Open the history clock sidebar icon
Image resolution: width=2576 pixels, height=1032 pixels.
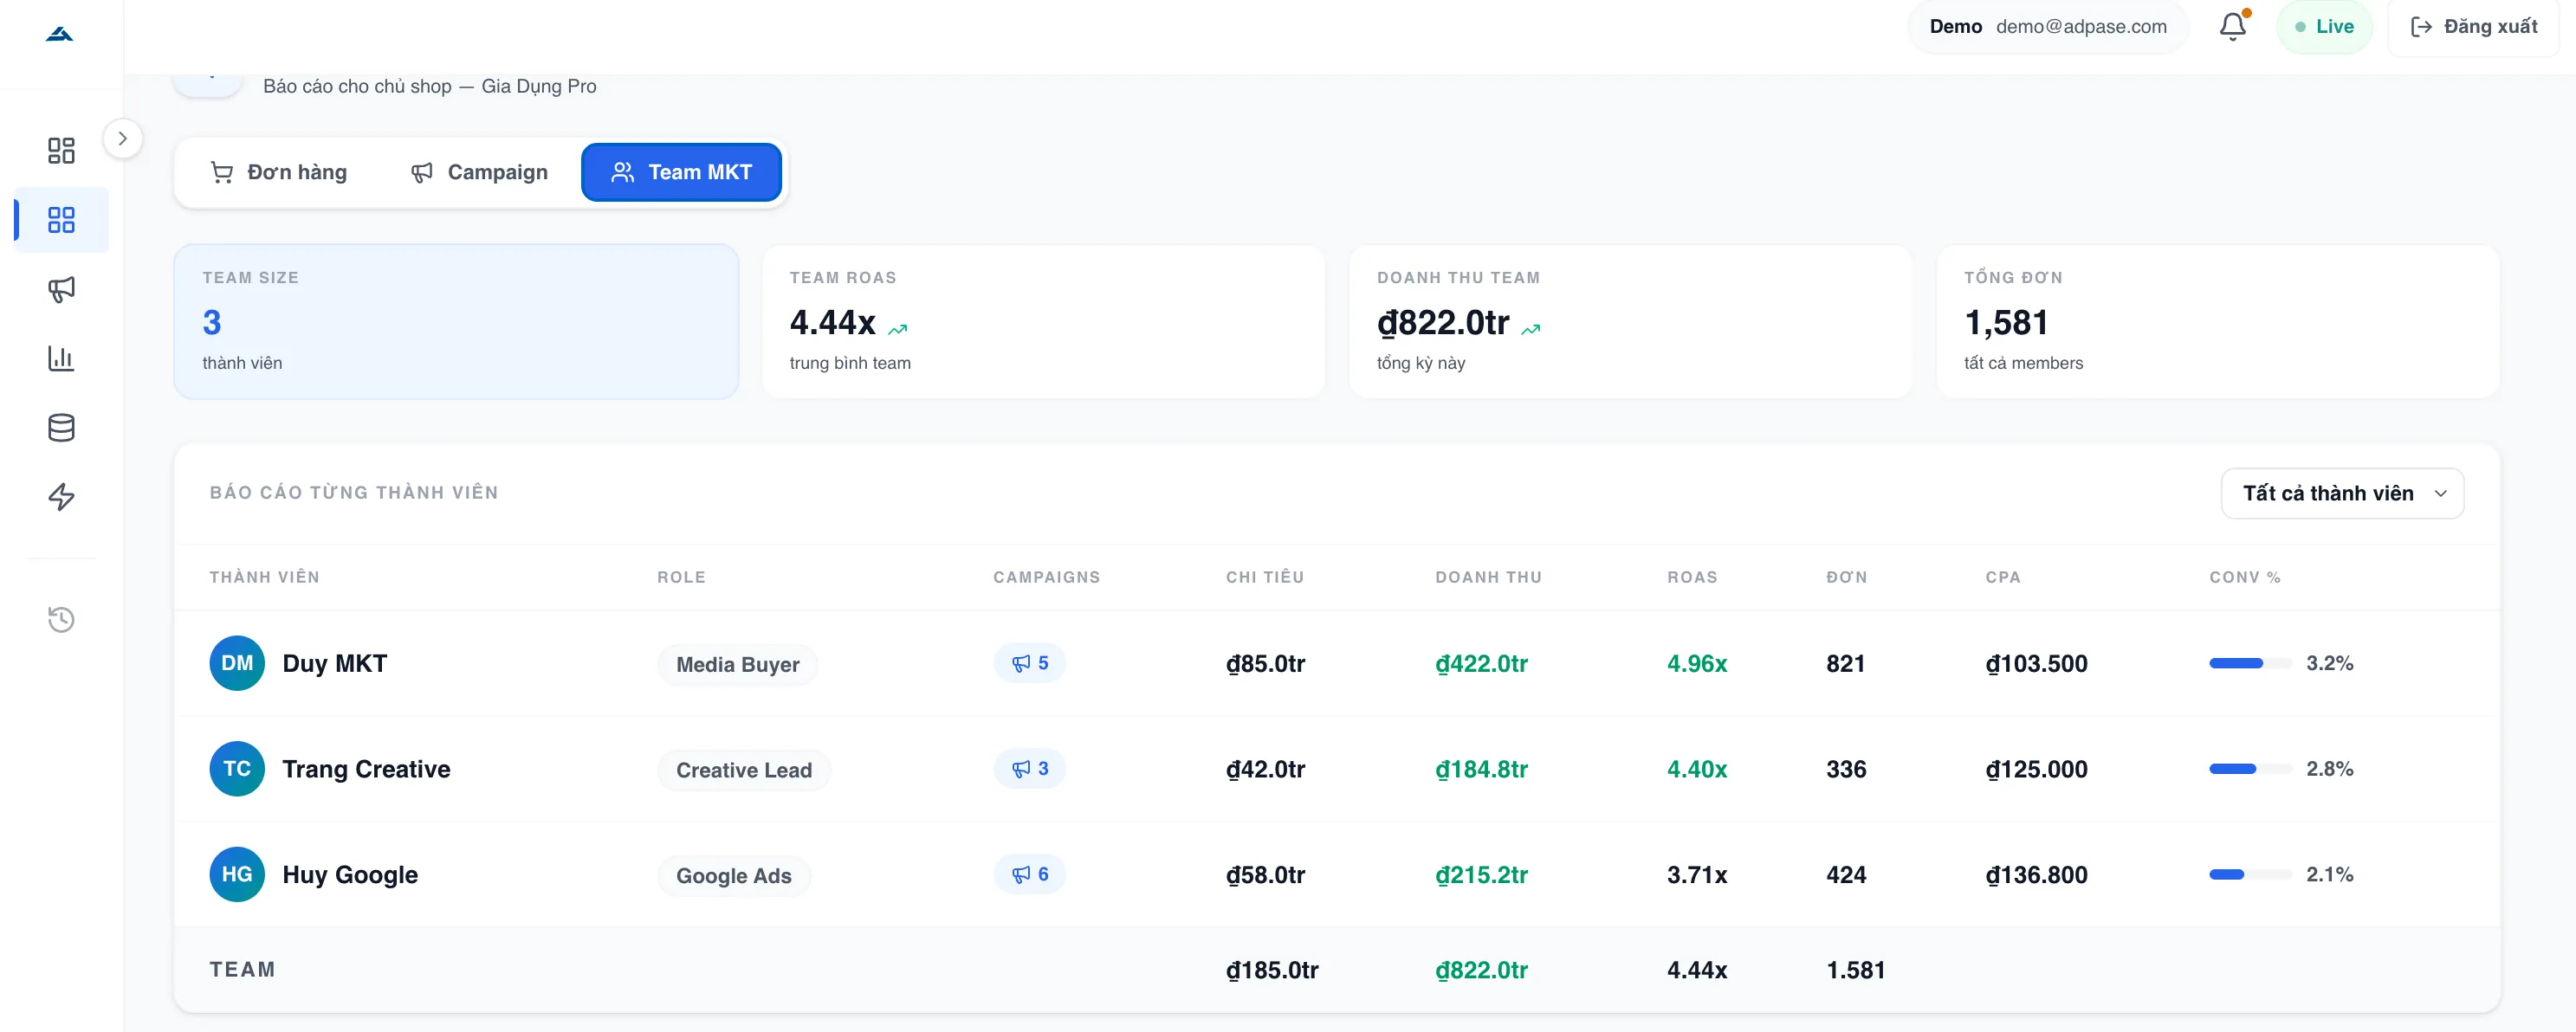[61, 619]
